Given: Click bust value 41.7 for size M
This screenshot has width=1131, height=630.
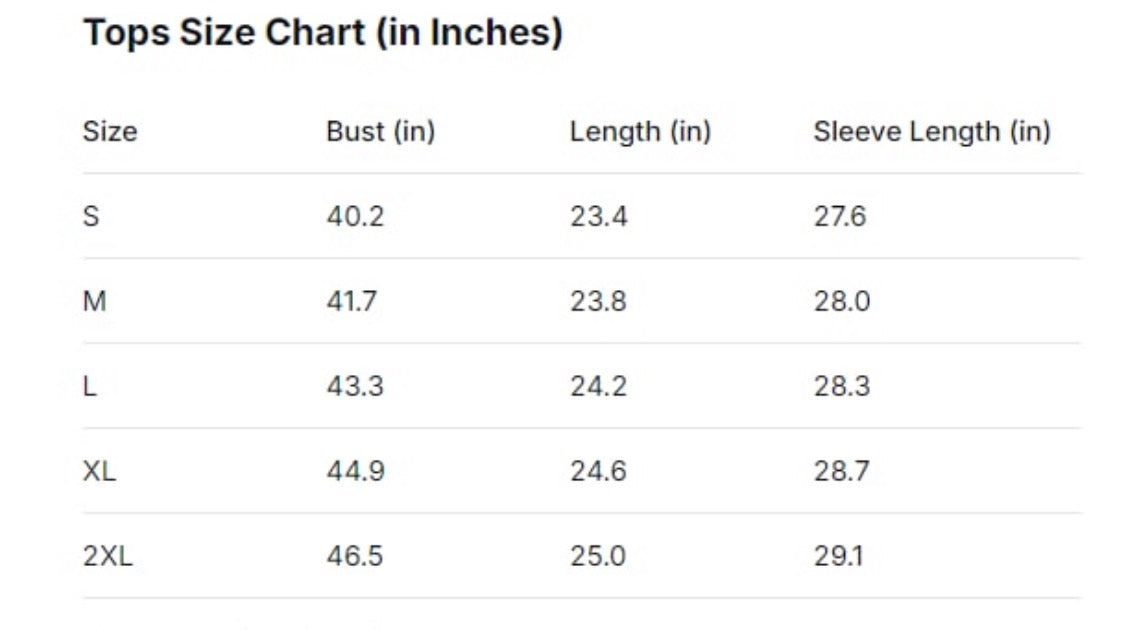Looking at the screenshot, I should click(x=351, y=301).
